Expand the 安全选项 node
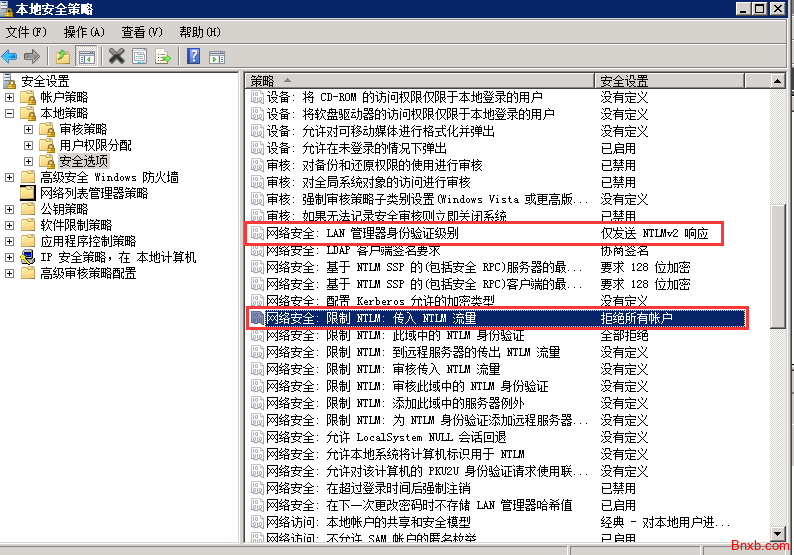 click(28, 162)
